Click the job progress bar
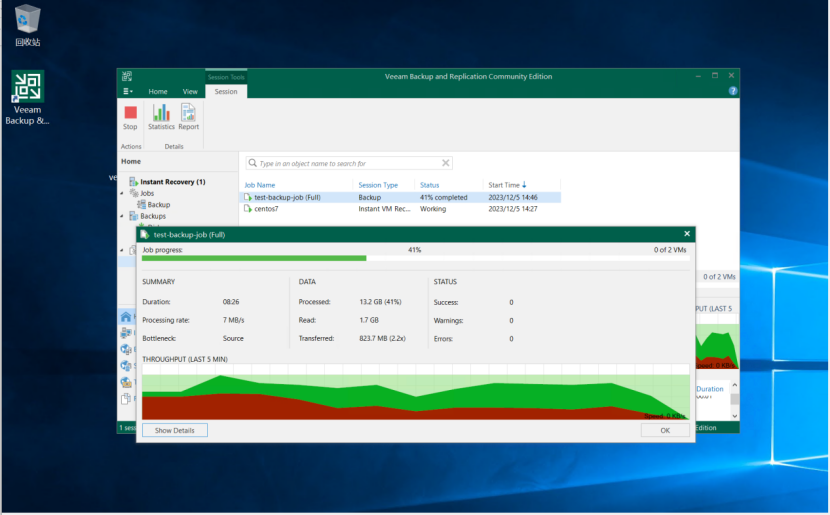The height and width of the screenshot is (515, 830). [416, 258]
